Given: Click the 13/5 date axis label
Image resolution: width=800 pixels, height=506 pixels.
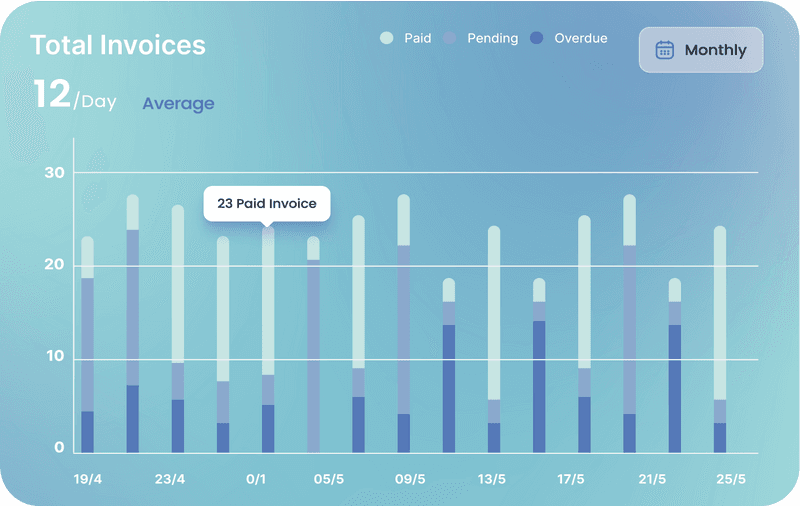Looking at the screenshot, I should pos(491,479).
